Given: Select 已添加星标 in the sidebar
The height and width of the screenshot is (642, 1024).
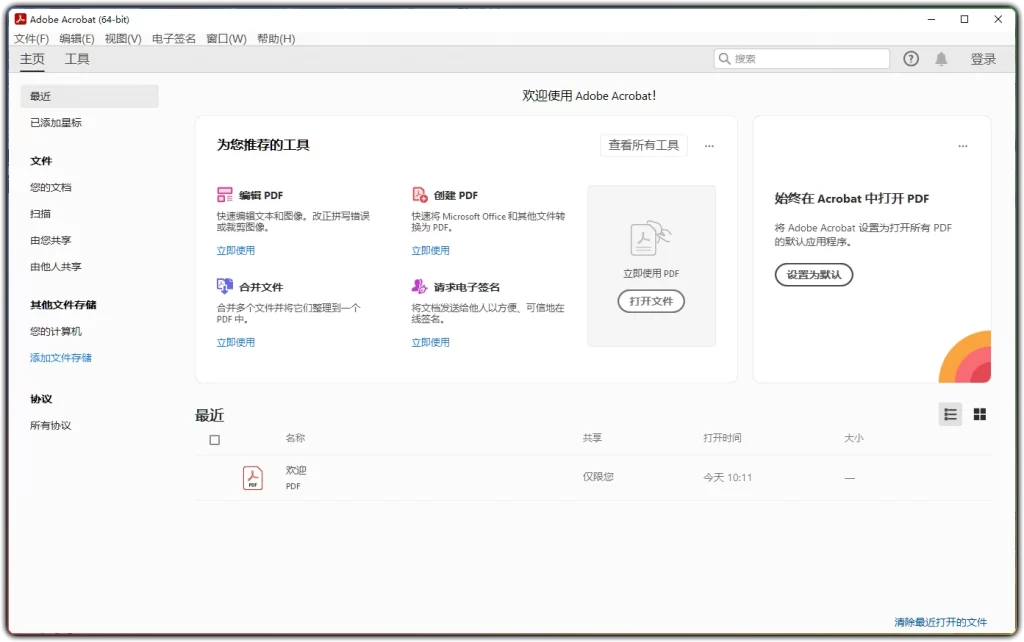Looking at the screenshot, I should [x=56, y=122].
